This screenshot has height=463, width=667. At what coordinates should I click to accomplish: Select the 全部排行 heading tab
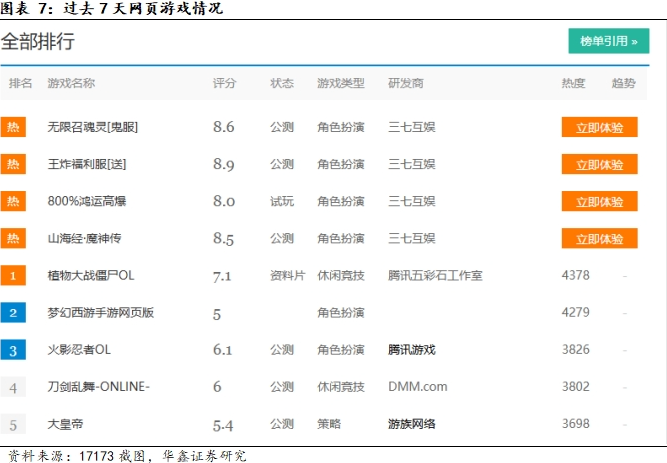pos(37,42)
